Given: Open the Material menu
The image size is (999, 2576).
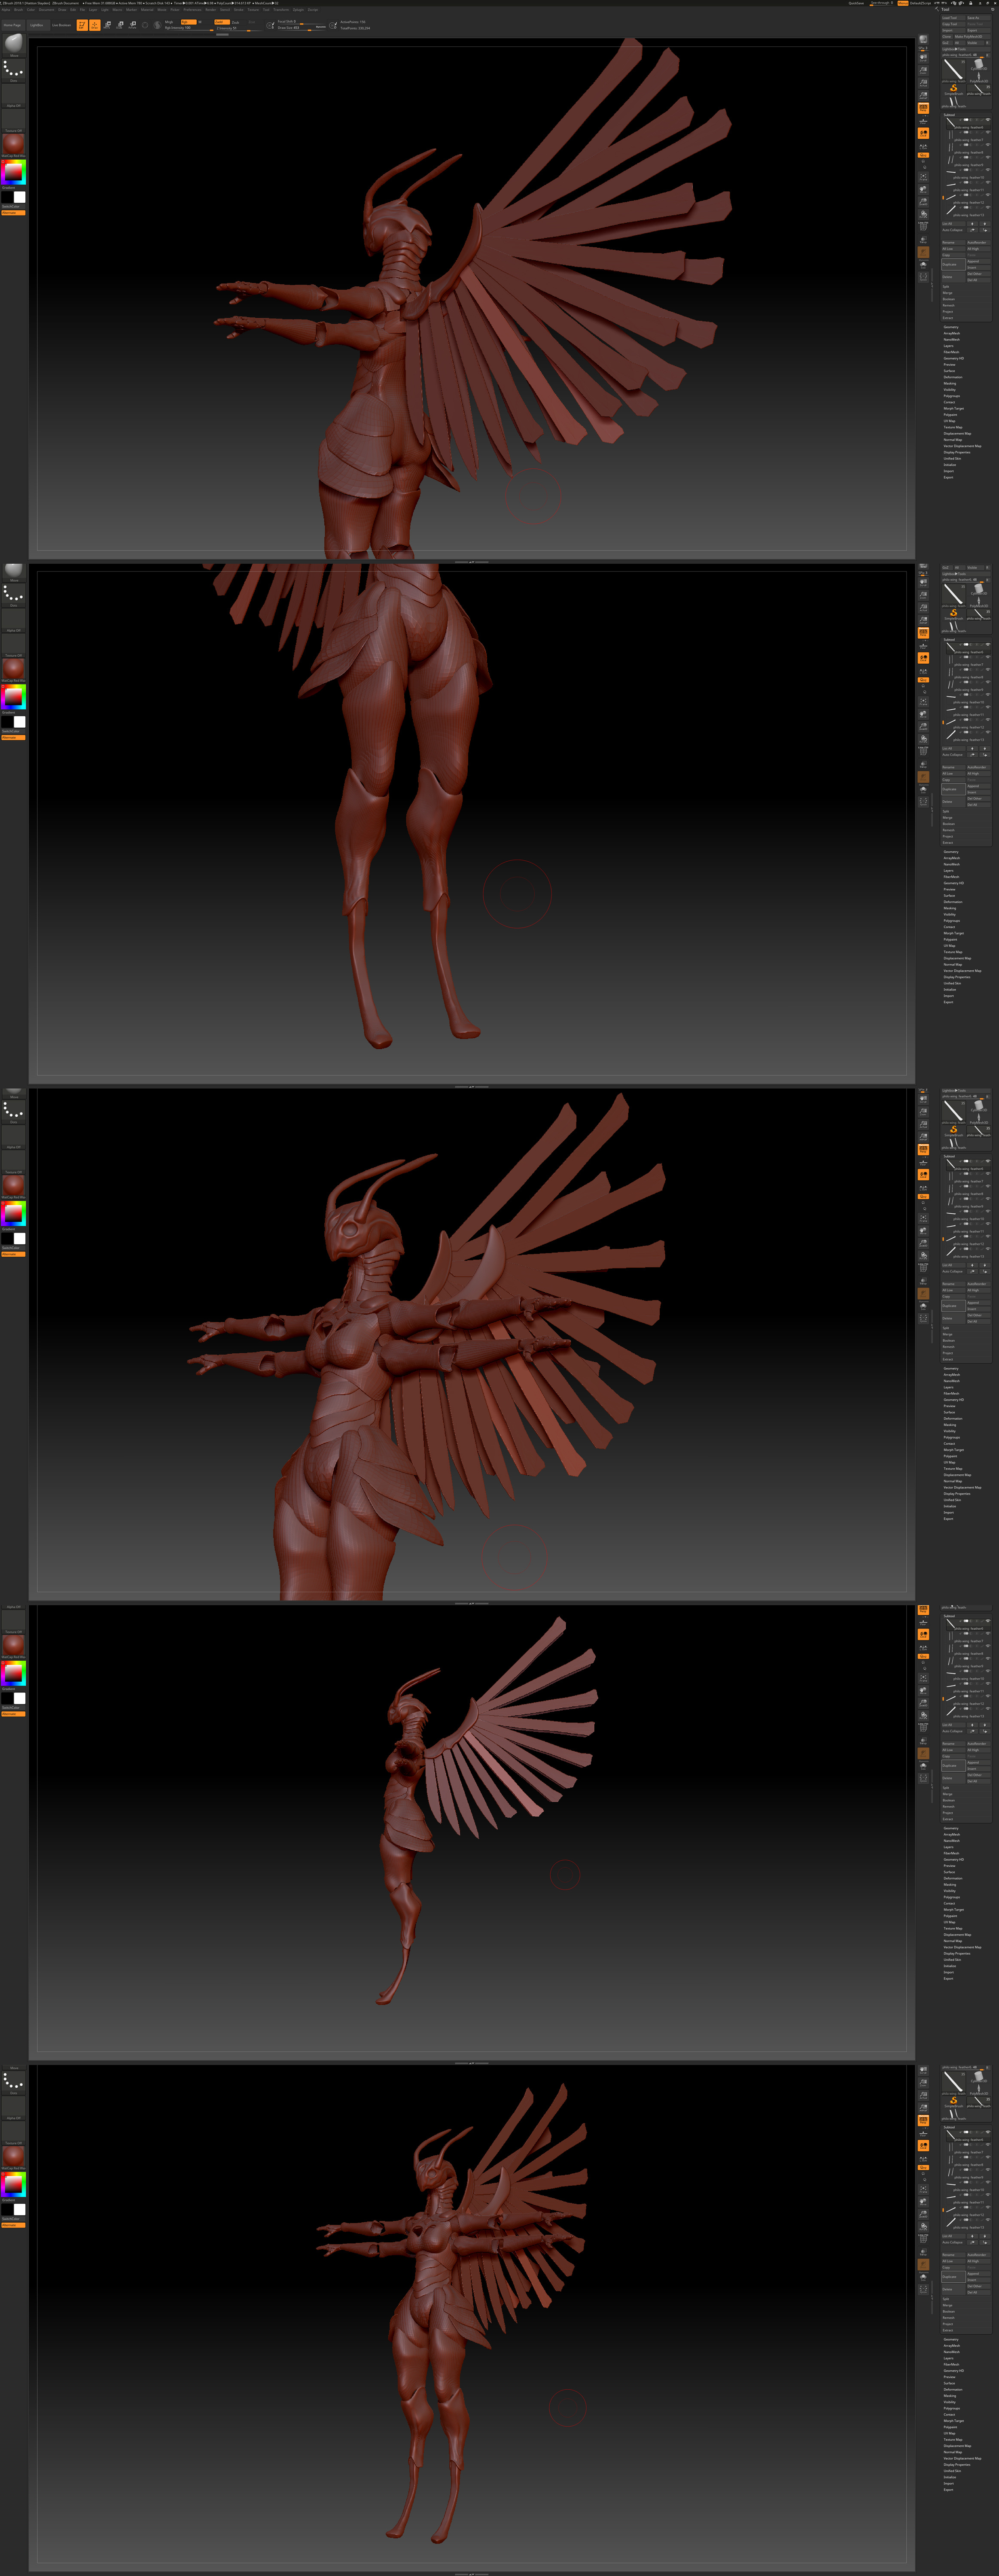Looking at the screenshot, I should 147,9.
